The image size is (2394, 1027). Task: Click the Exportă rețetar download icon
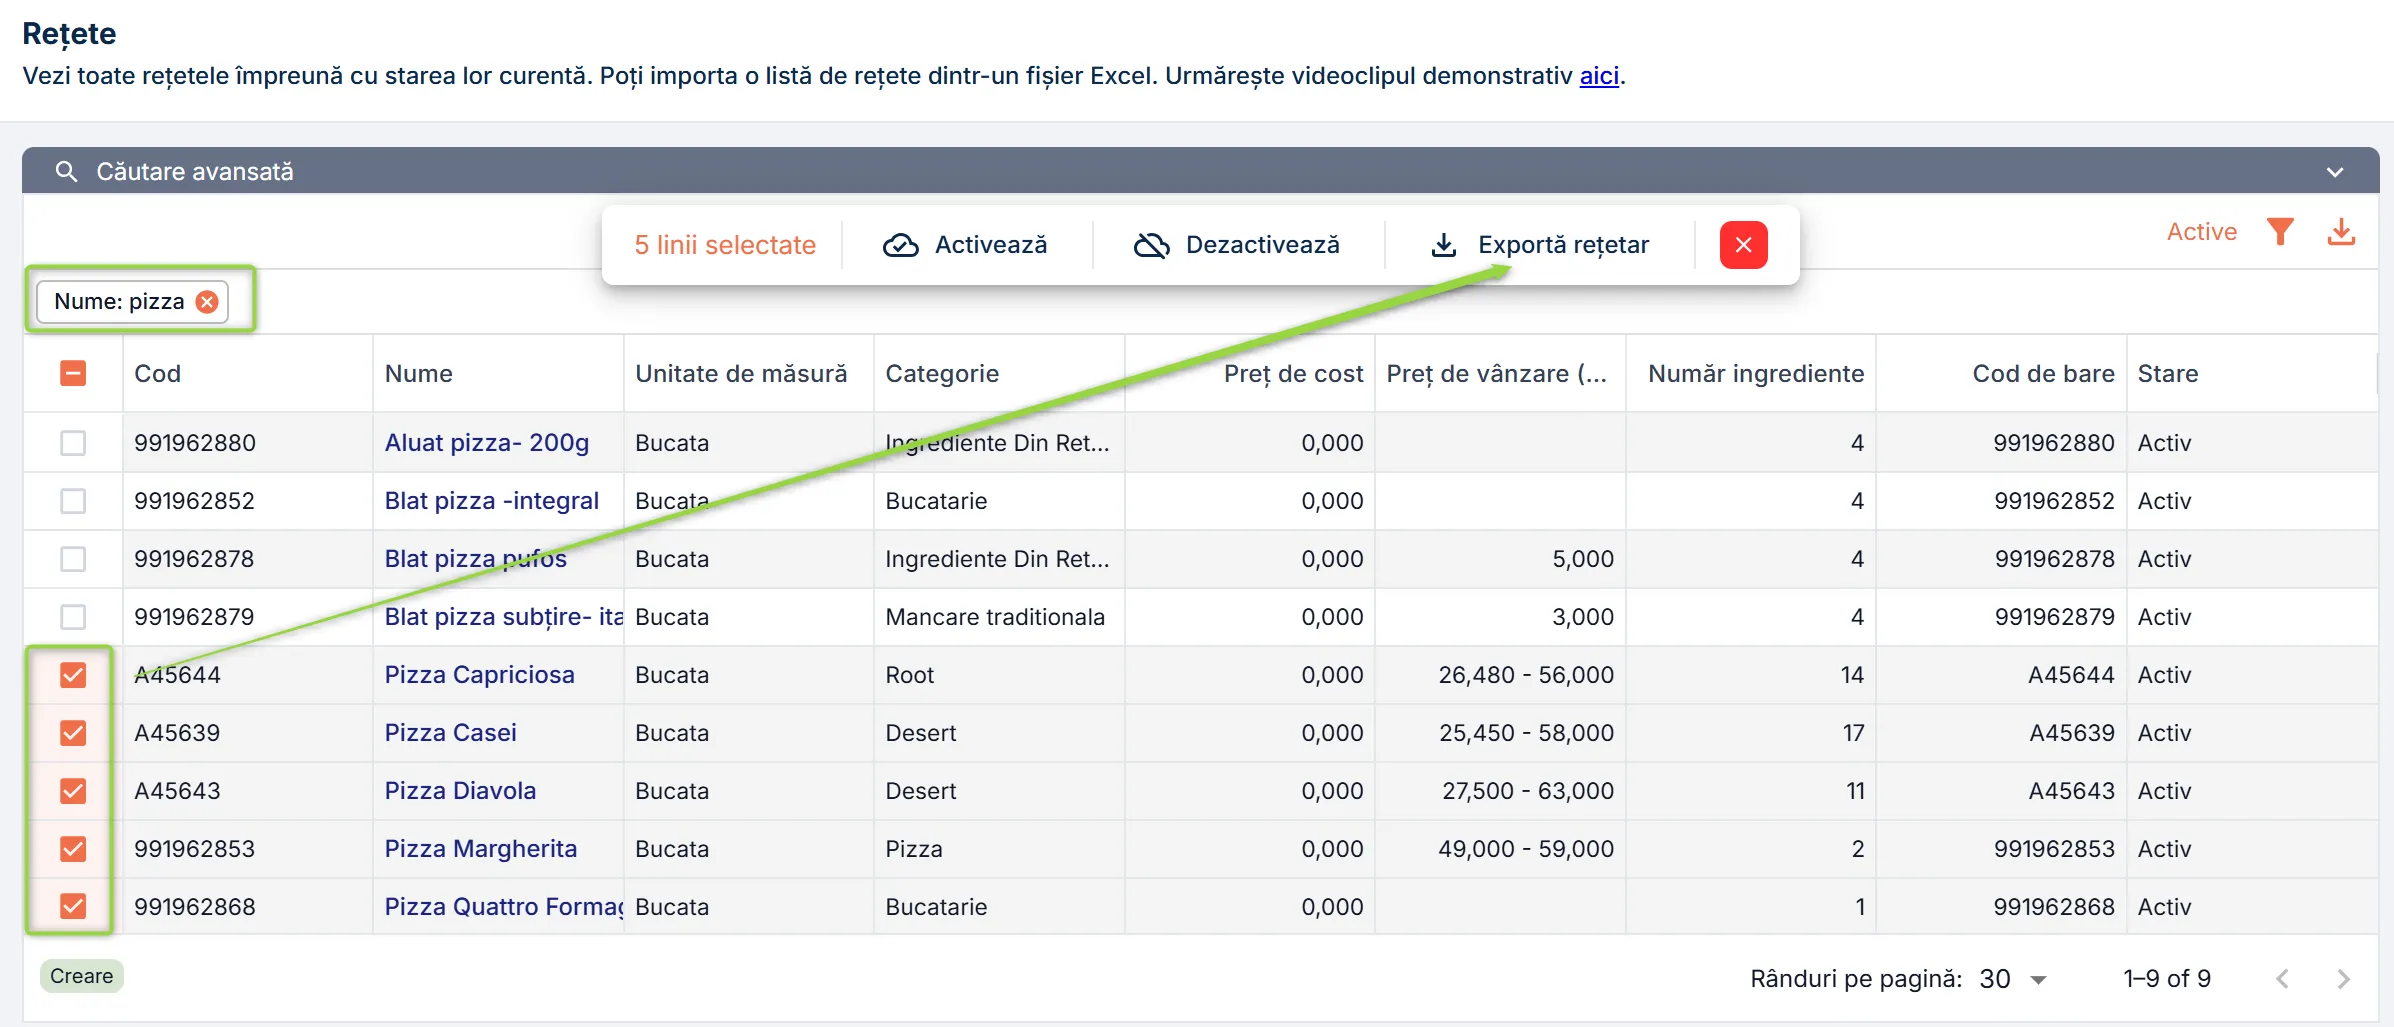pos(1444,245)
